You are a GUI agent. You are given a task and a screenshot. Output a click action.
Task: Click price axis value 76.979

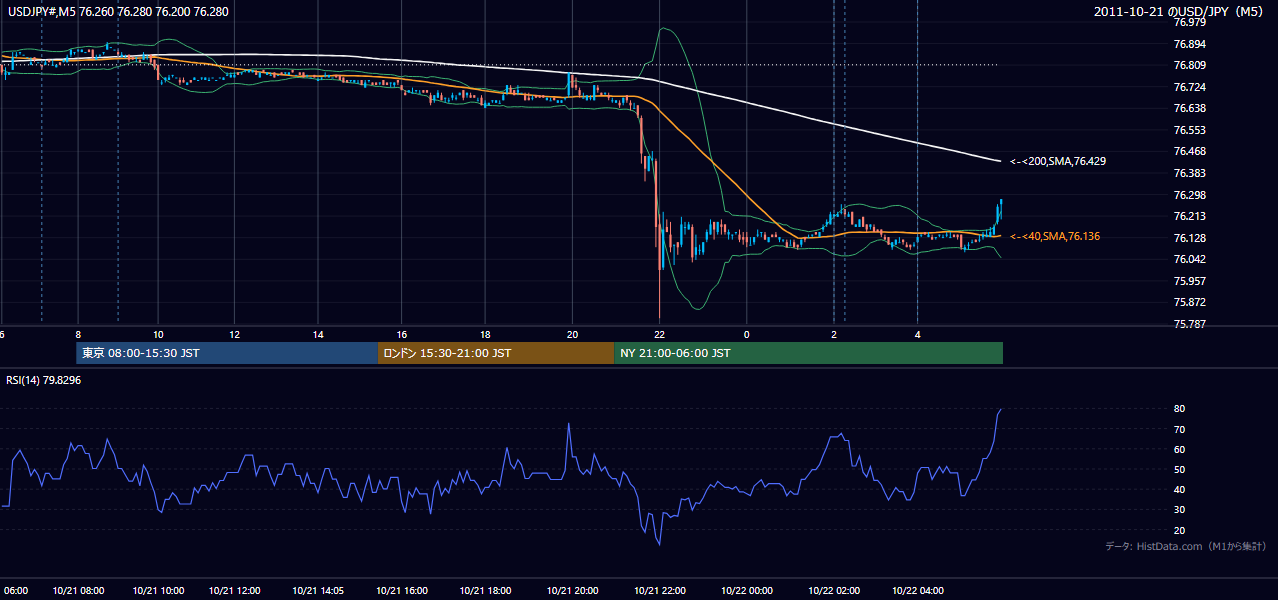point(1188,22)
